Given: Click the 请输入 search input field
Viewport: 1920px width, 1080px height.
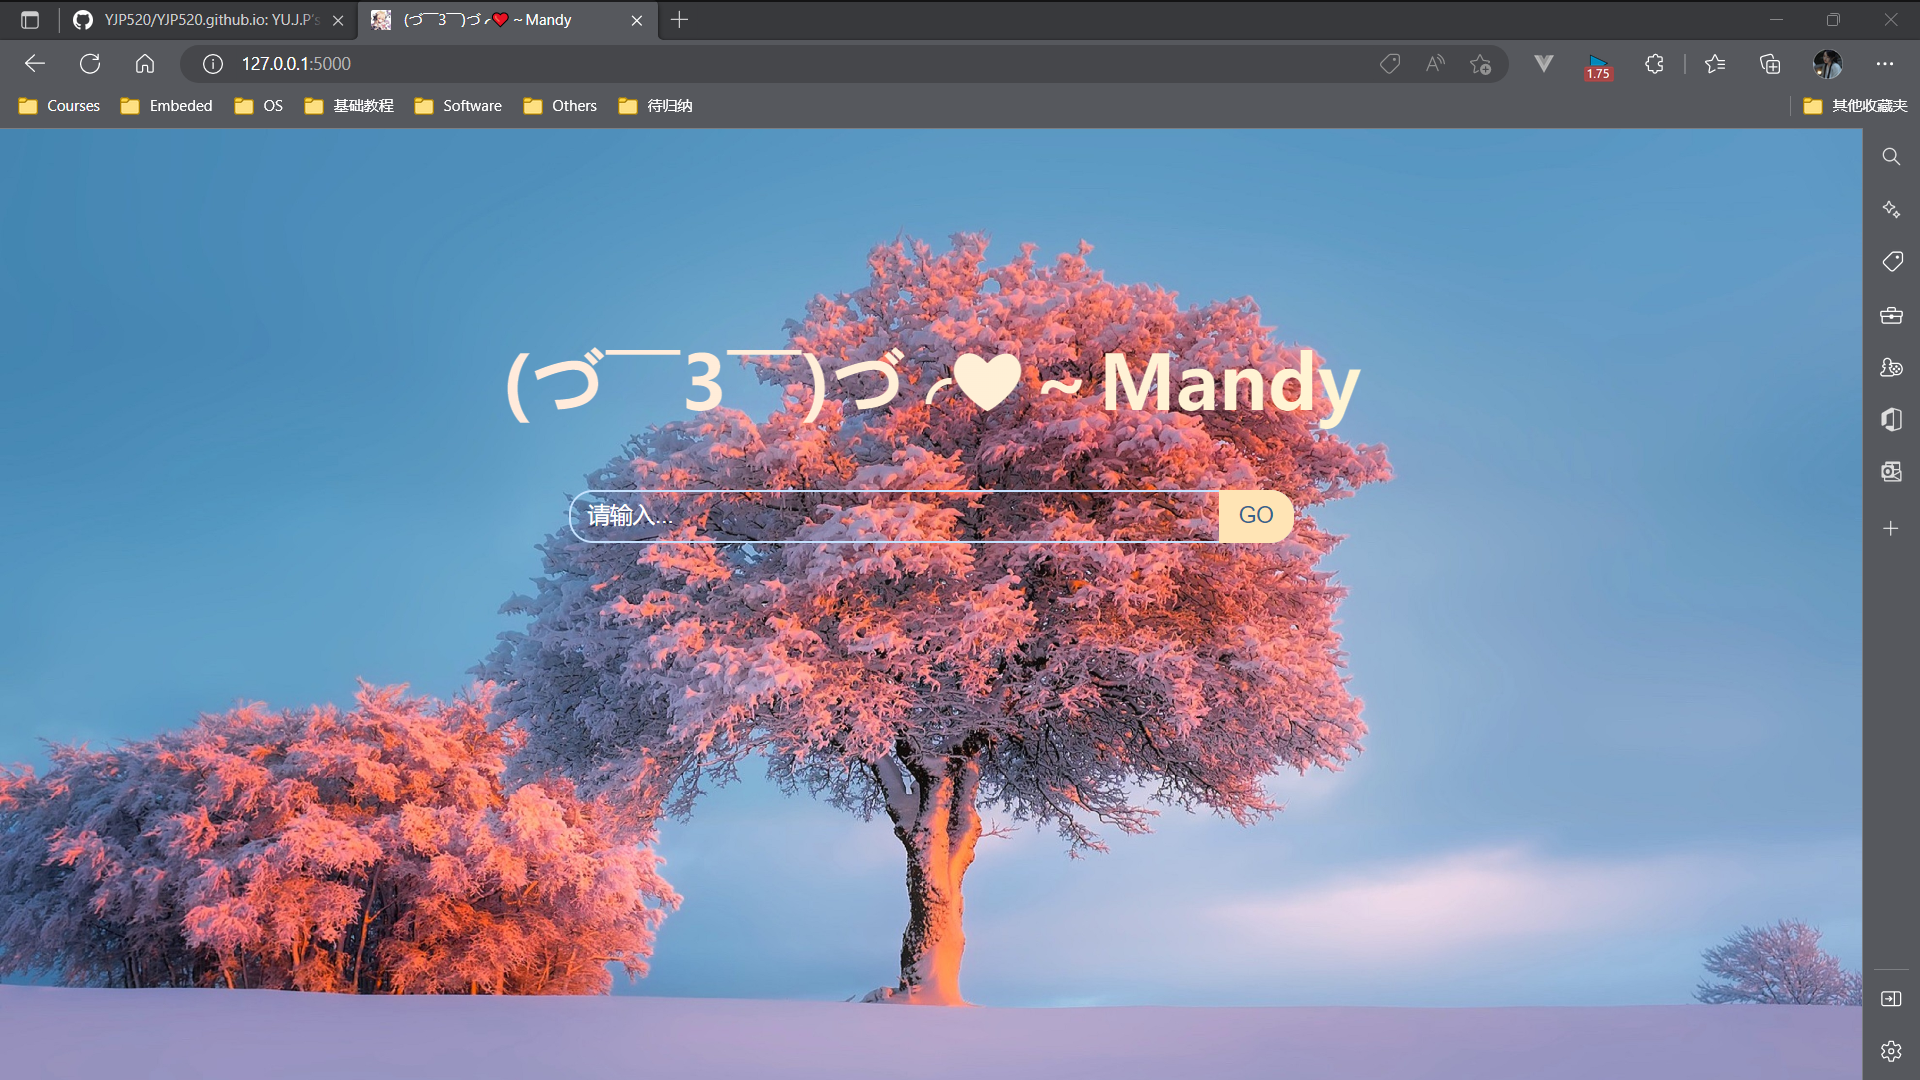Looking at the screenshot, I should point(895,516).
